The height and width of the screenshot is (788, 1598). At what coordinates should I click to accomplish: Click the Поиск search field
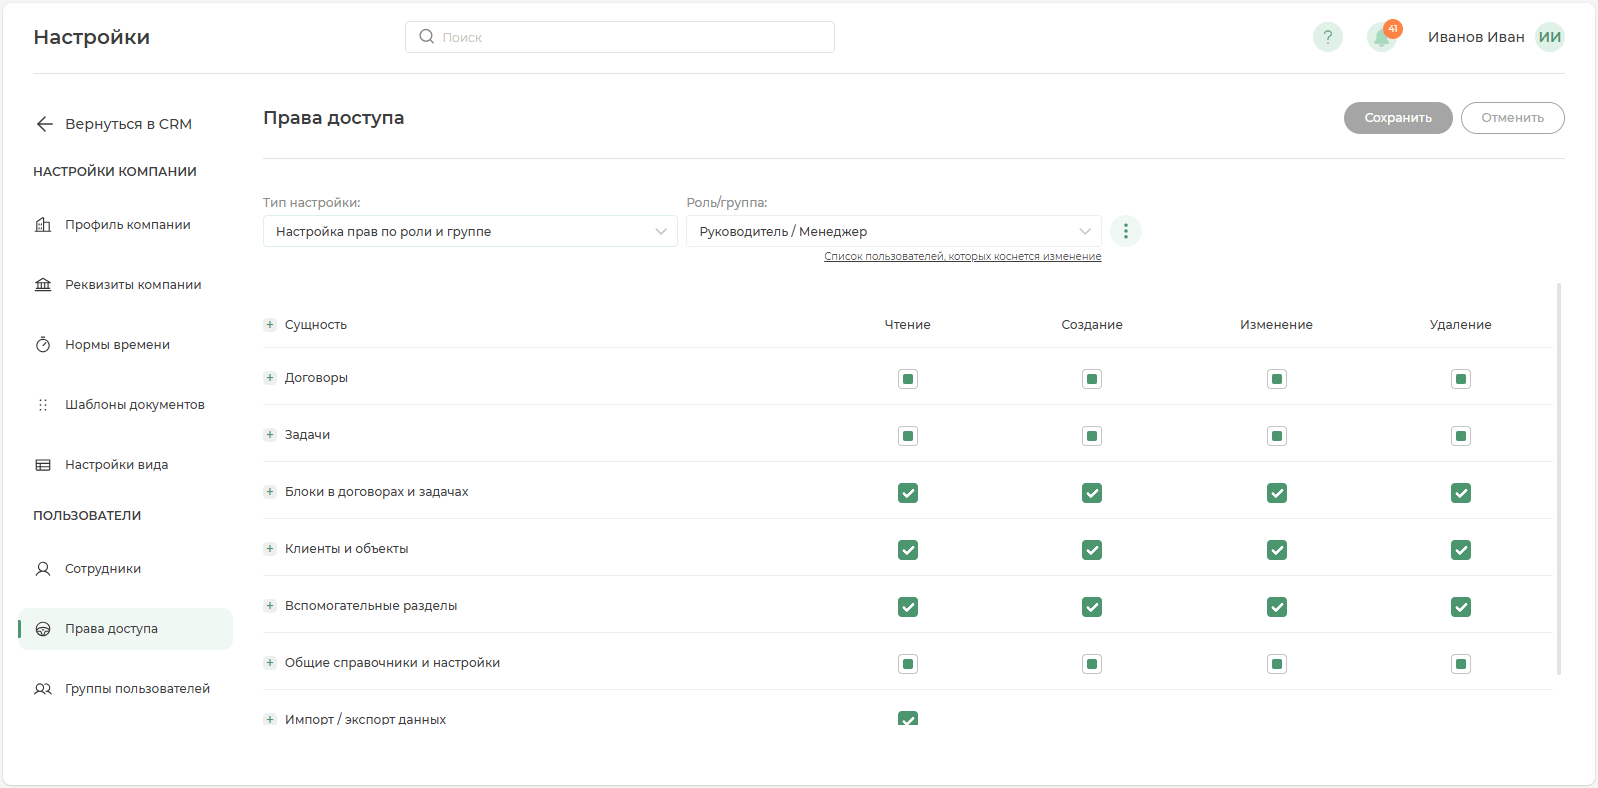(620, 37)
